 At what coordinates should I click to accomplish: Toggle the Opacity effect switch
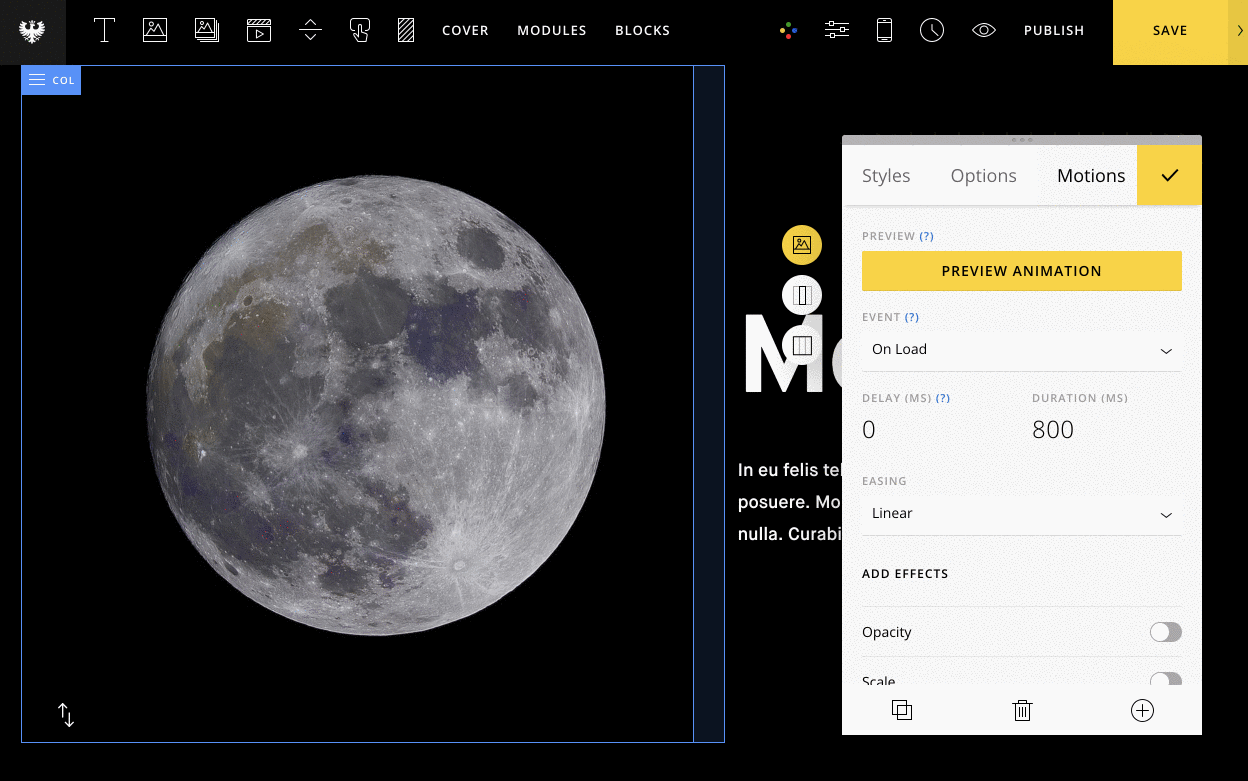point(1165,632)
